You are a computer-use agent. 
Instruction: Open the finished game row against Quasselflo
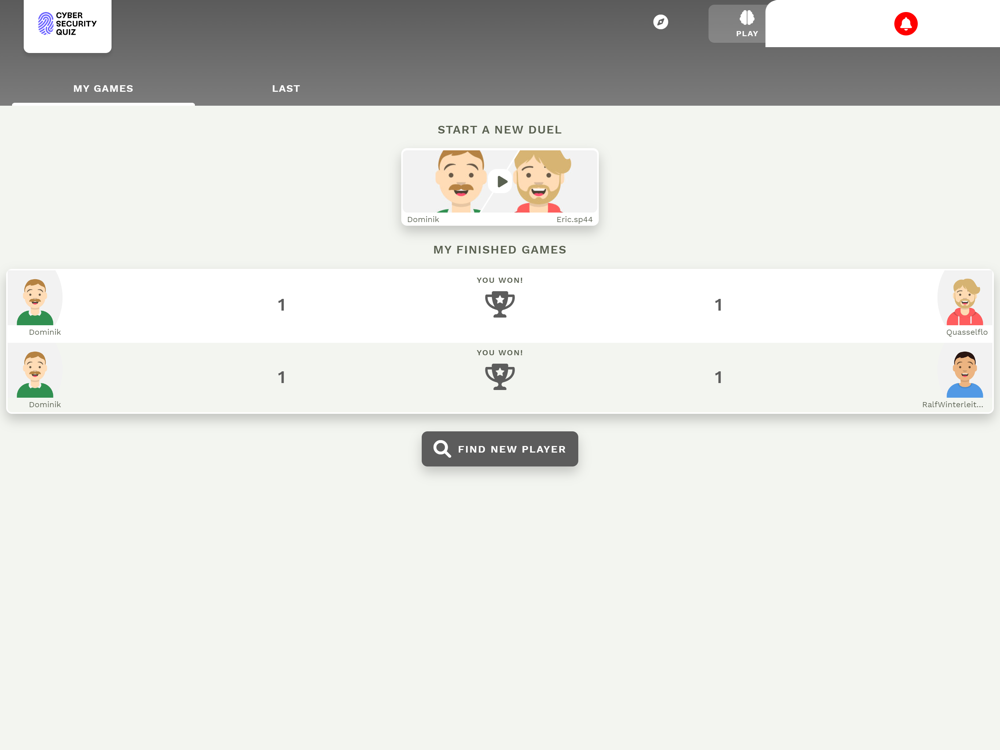[x=500, y=305]
